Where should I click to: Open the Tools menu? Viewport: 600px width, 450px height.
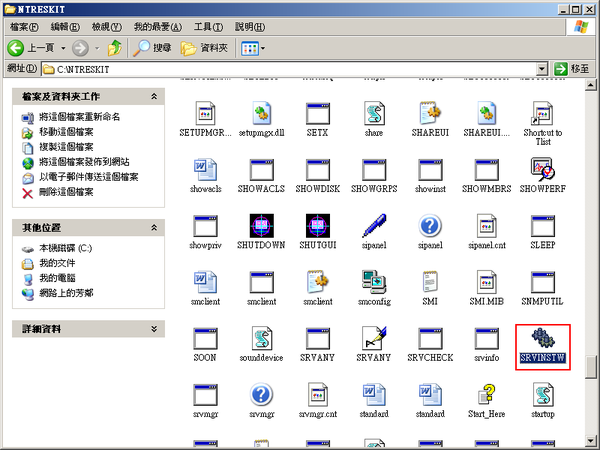tap(208, 27)
